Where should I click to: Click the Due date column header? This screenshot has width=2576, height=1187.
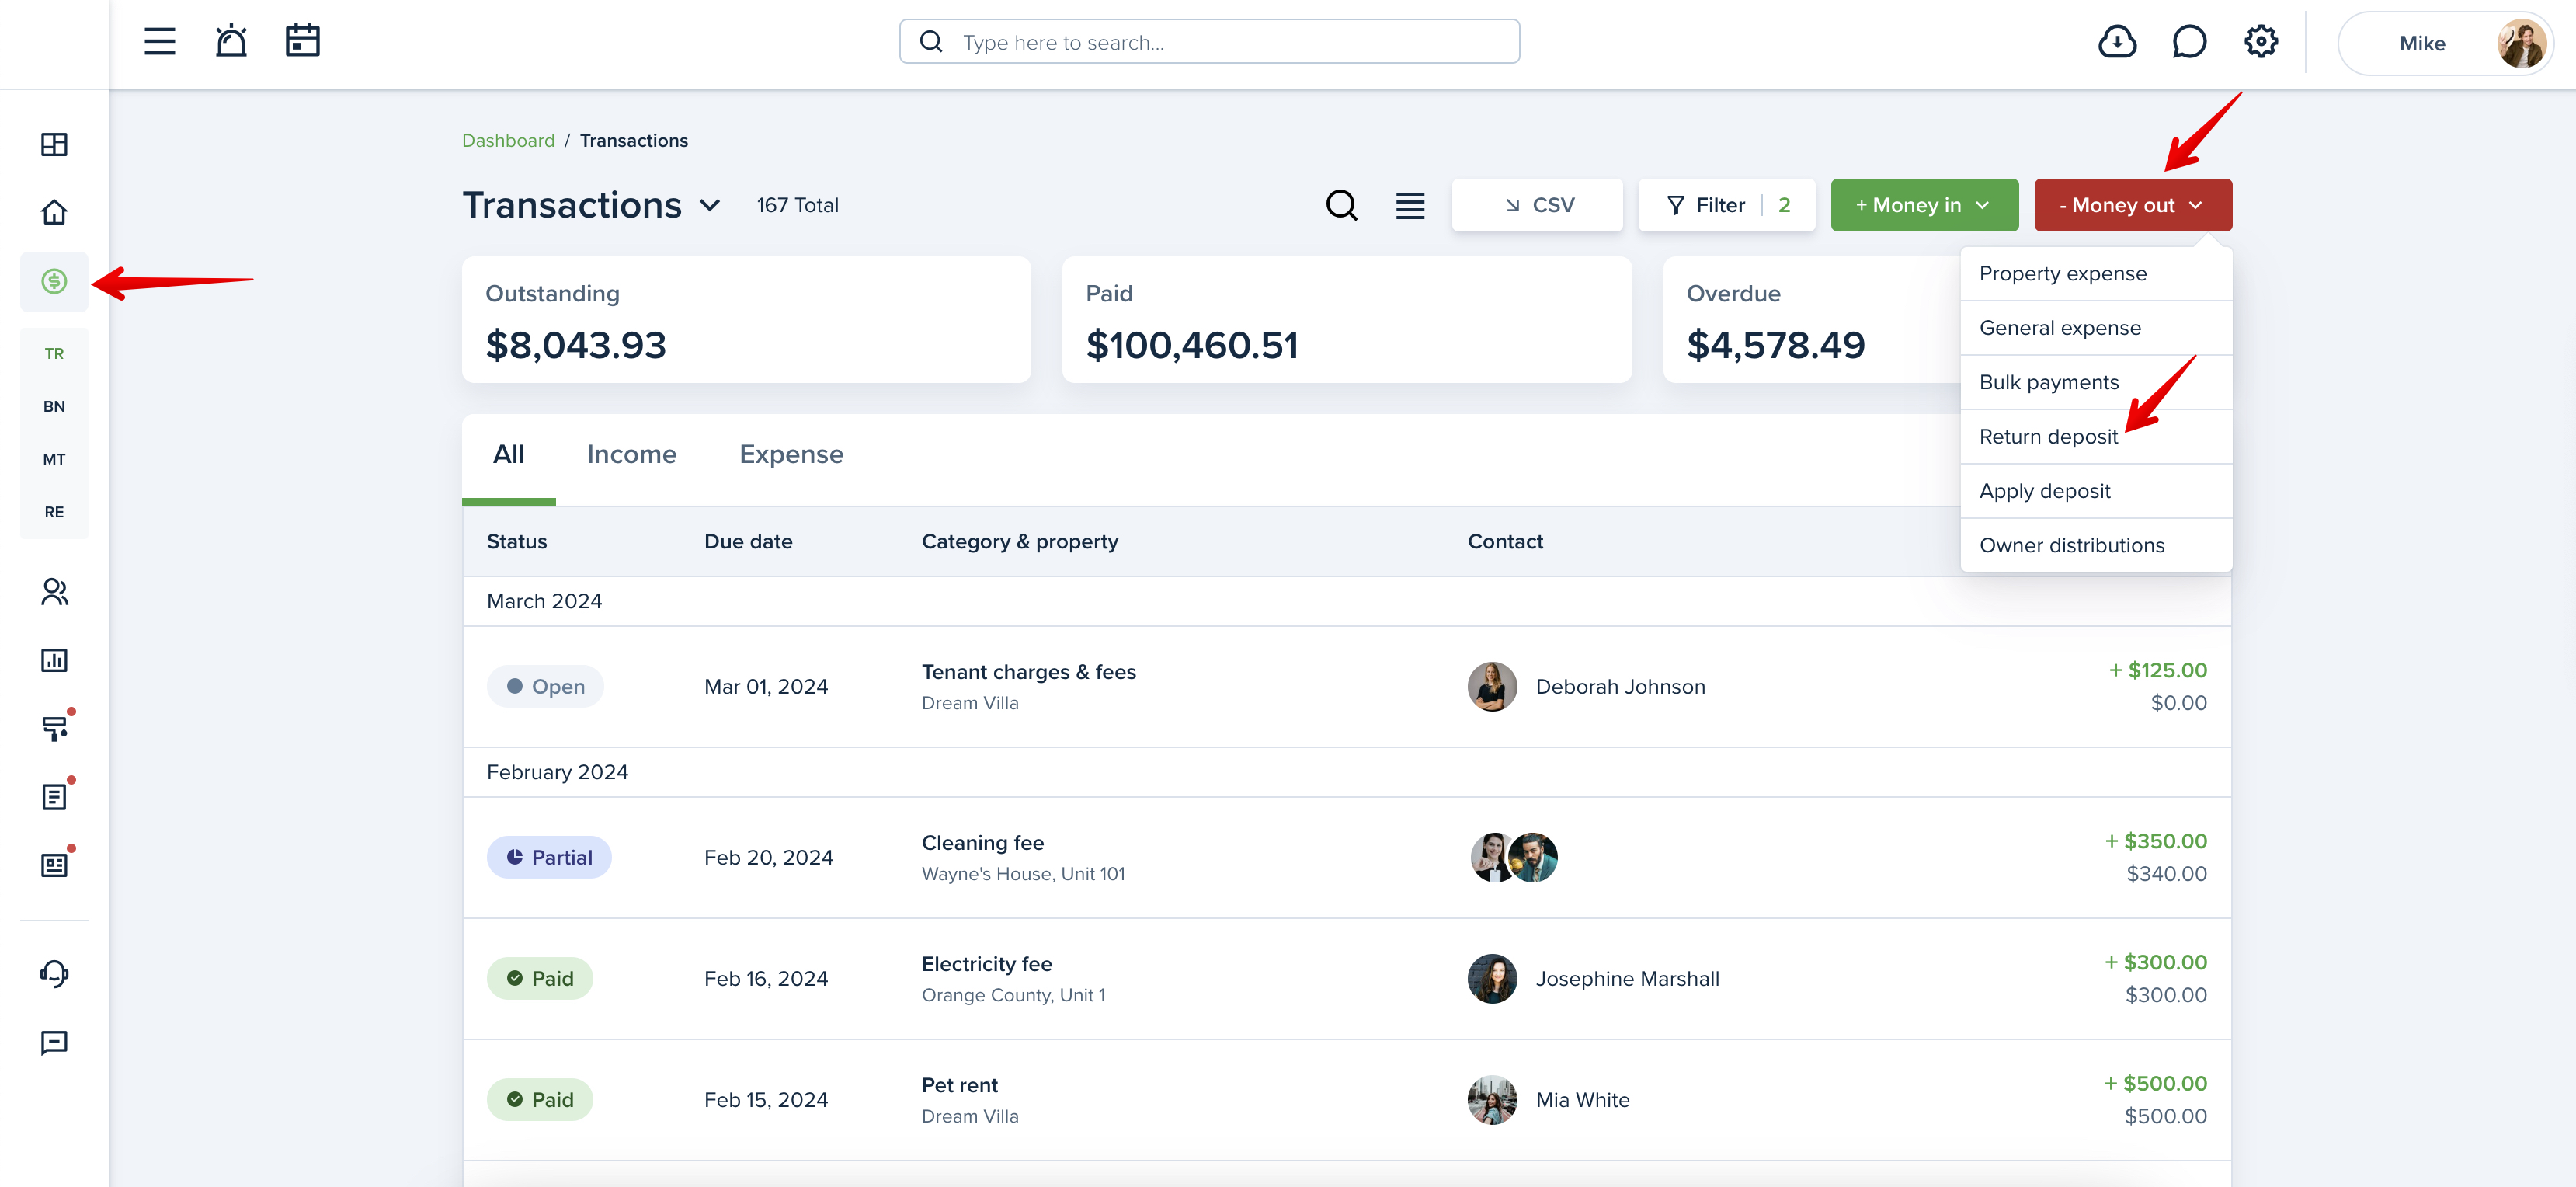(x=748, y=542)
